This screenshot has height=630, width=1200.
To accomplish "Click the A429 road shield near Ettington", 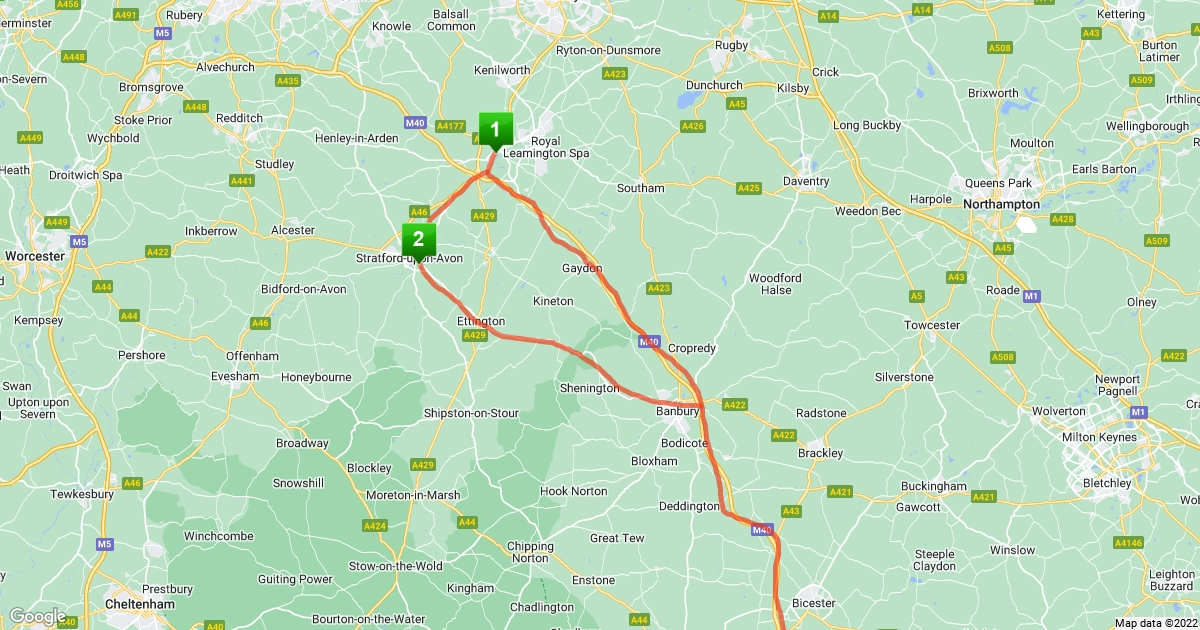I will tap(475, 335).
